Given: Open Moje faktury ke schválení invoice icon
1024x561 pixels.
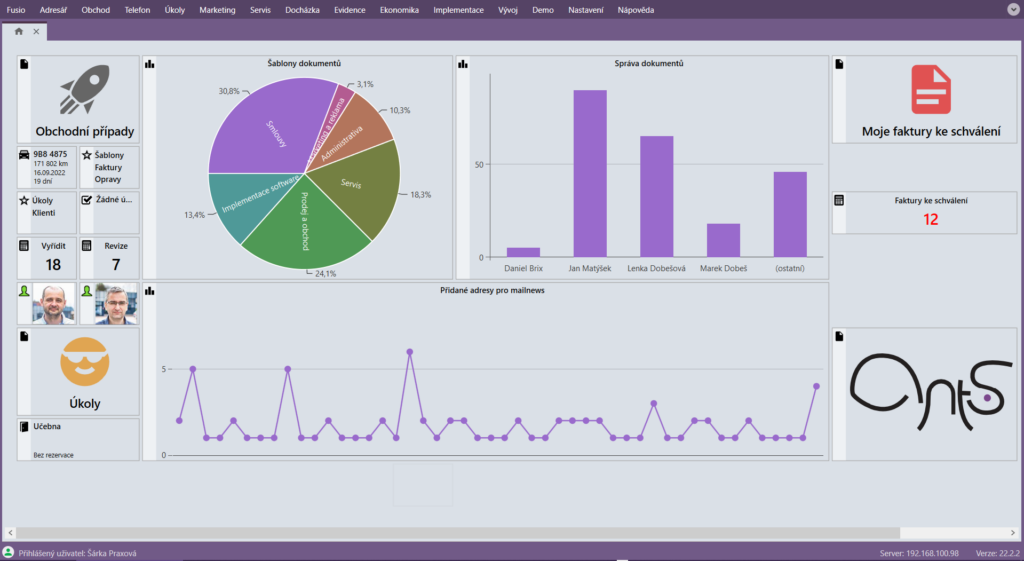Looking at the screenshot, I should [x=931, y=90].
